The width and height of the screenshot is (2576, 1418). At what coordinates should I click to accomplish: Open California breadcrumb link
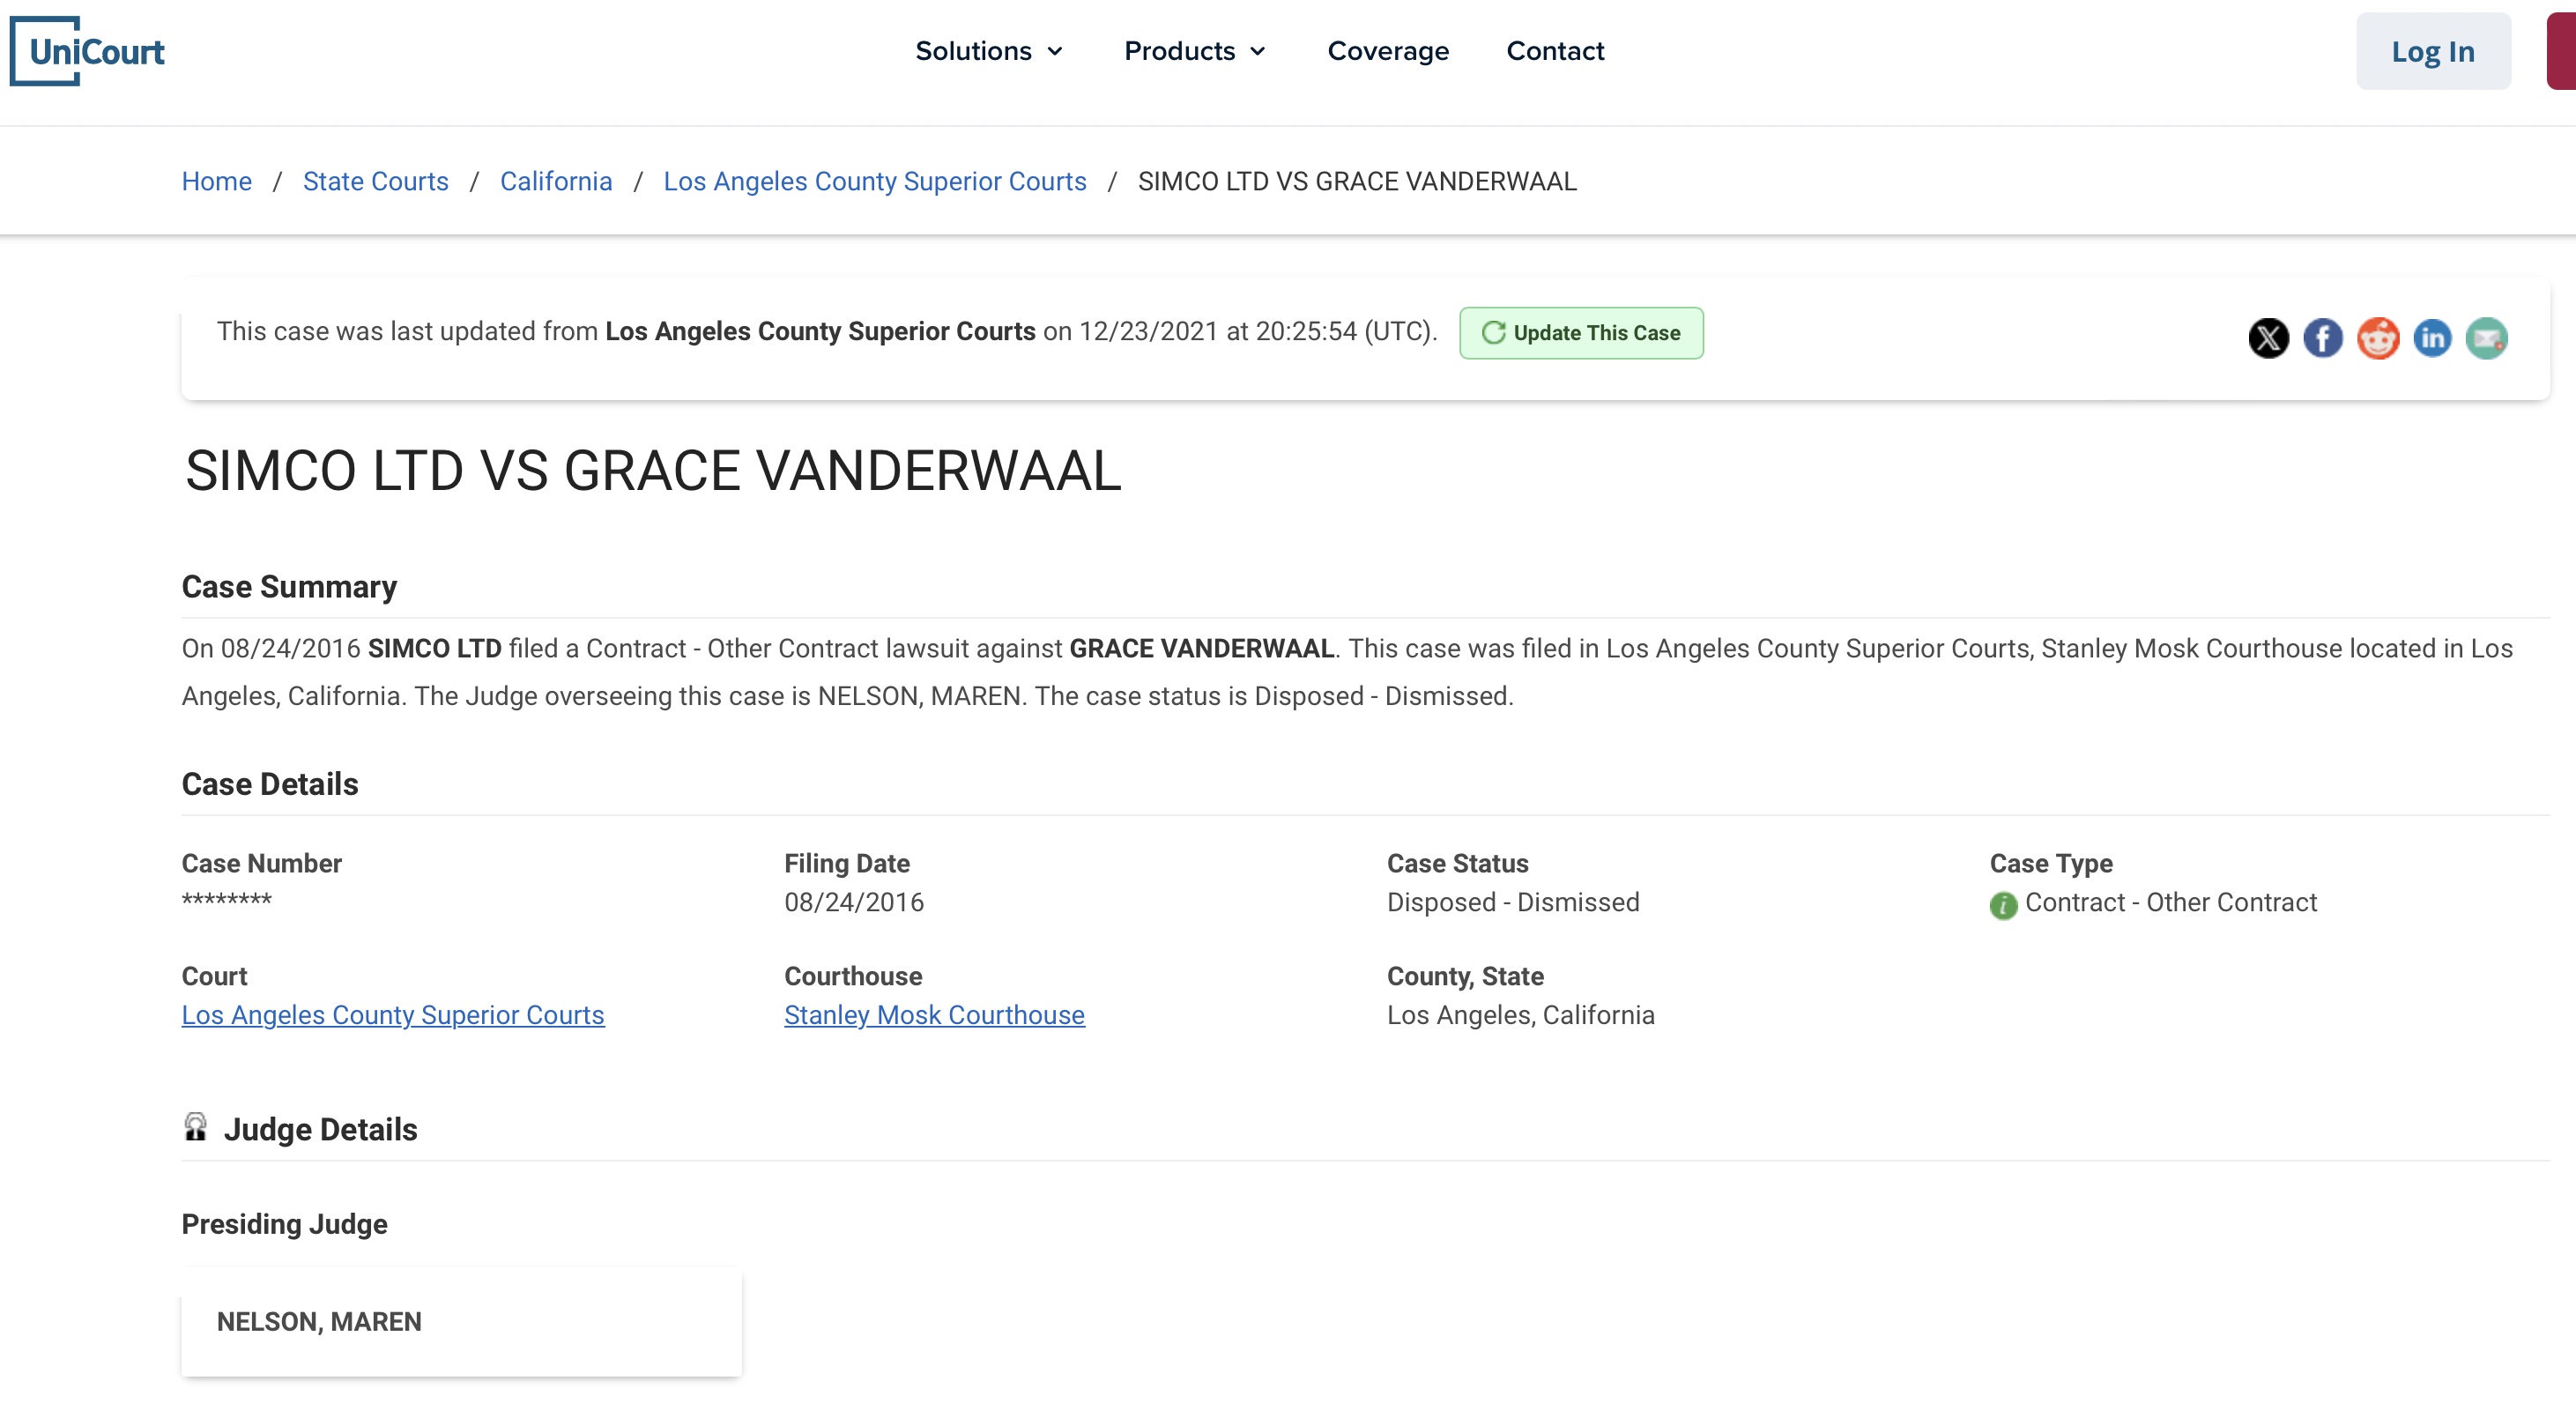pyautogui.click(x=556, y=181)
